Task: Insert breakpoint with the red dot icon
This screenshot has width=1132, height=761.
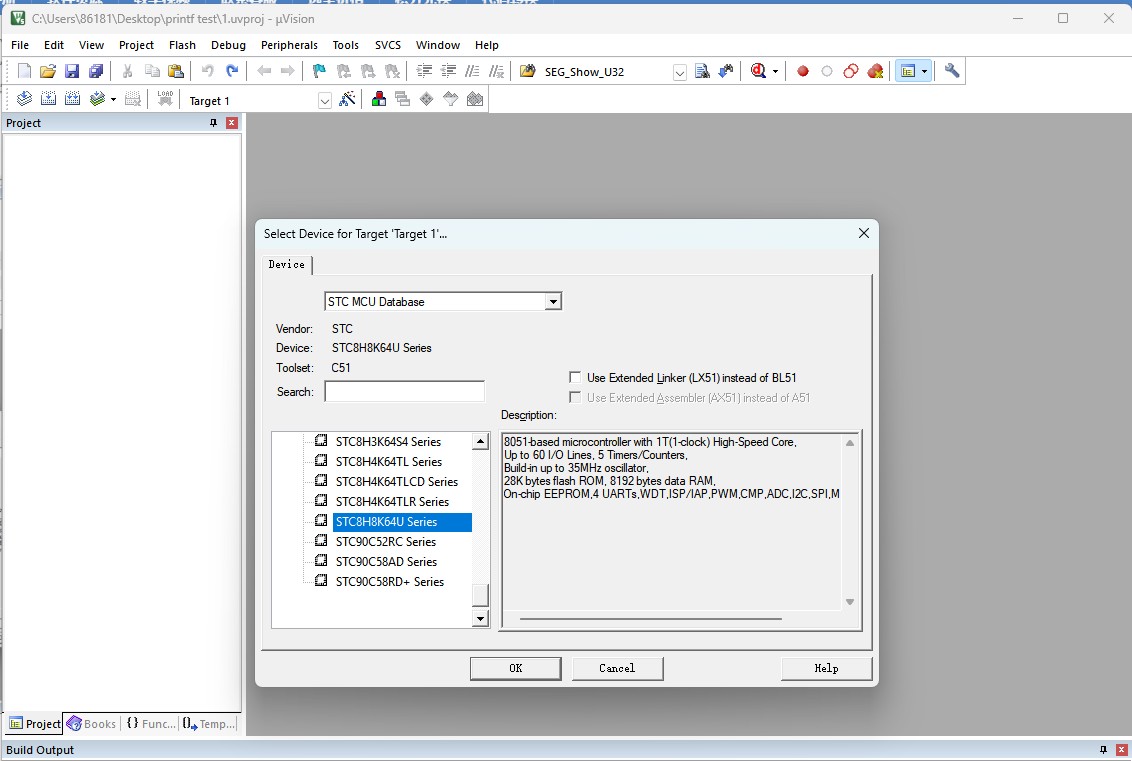Action: pos(803,71)
